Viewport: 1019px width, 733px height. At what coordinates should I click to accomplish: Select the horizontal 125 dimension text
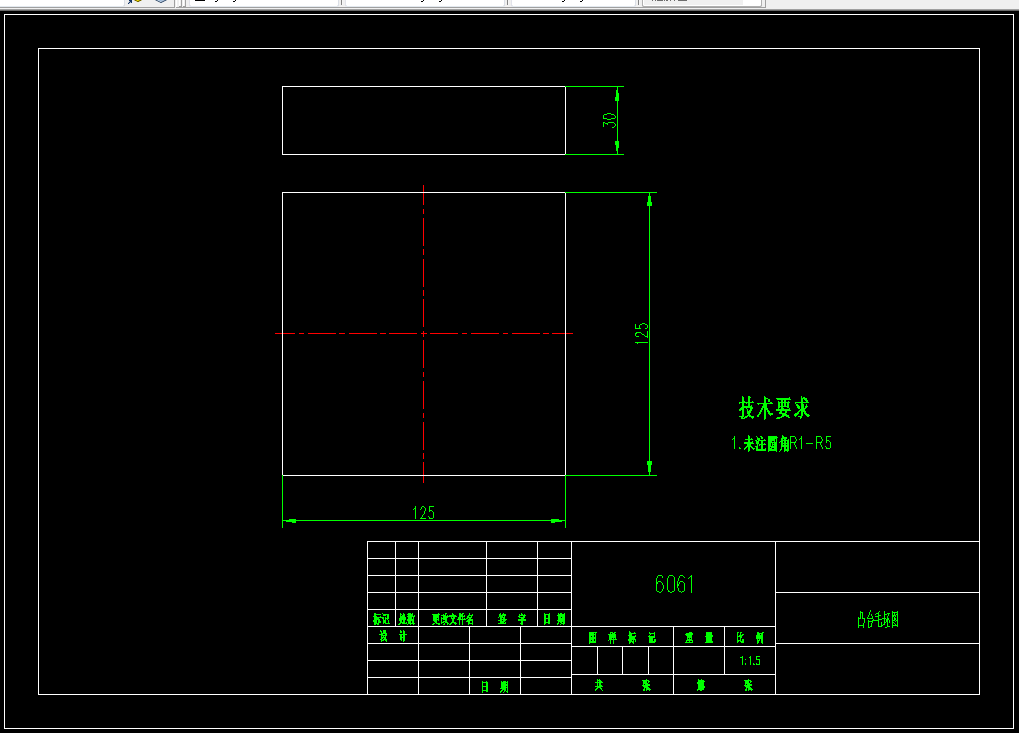tap(424, 513)
